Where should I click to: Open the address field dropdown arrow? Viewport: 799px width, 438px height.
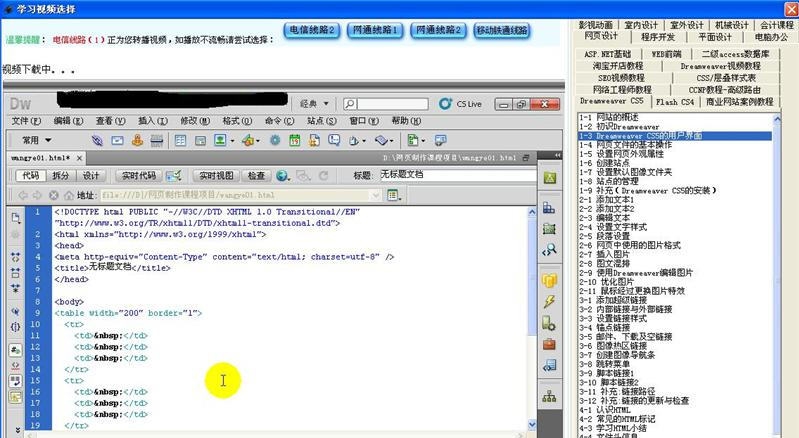376,195
